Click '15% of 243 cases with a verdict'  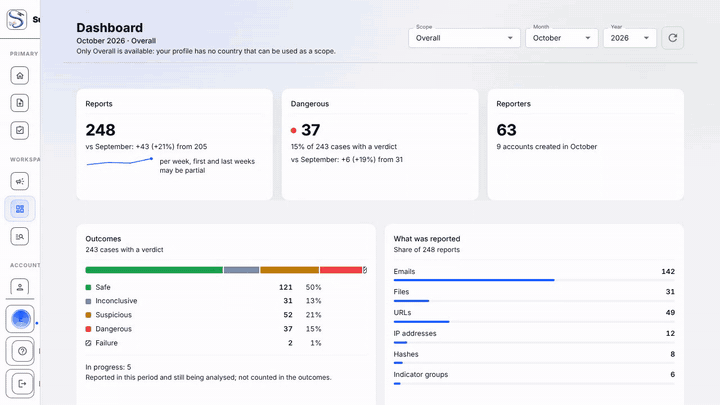[343, 147]
